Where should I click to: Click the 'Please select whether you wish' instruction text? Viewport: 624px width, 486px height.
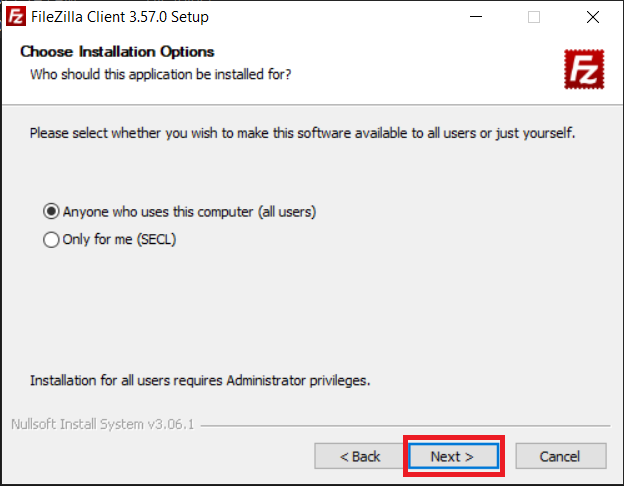click(x=302, y=133)
